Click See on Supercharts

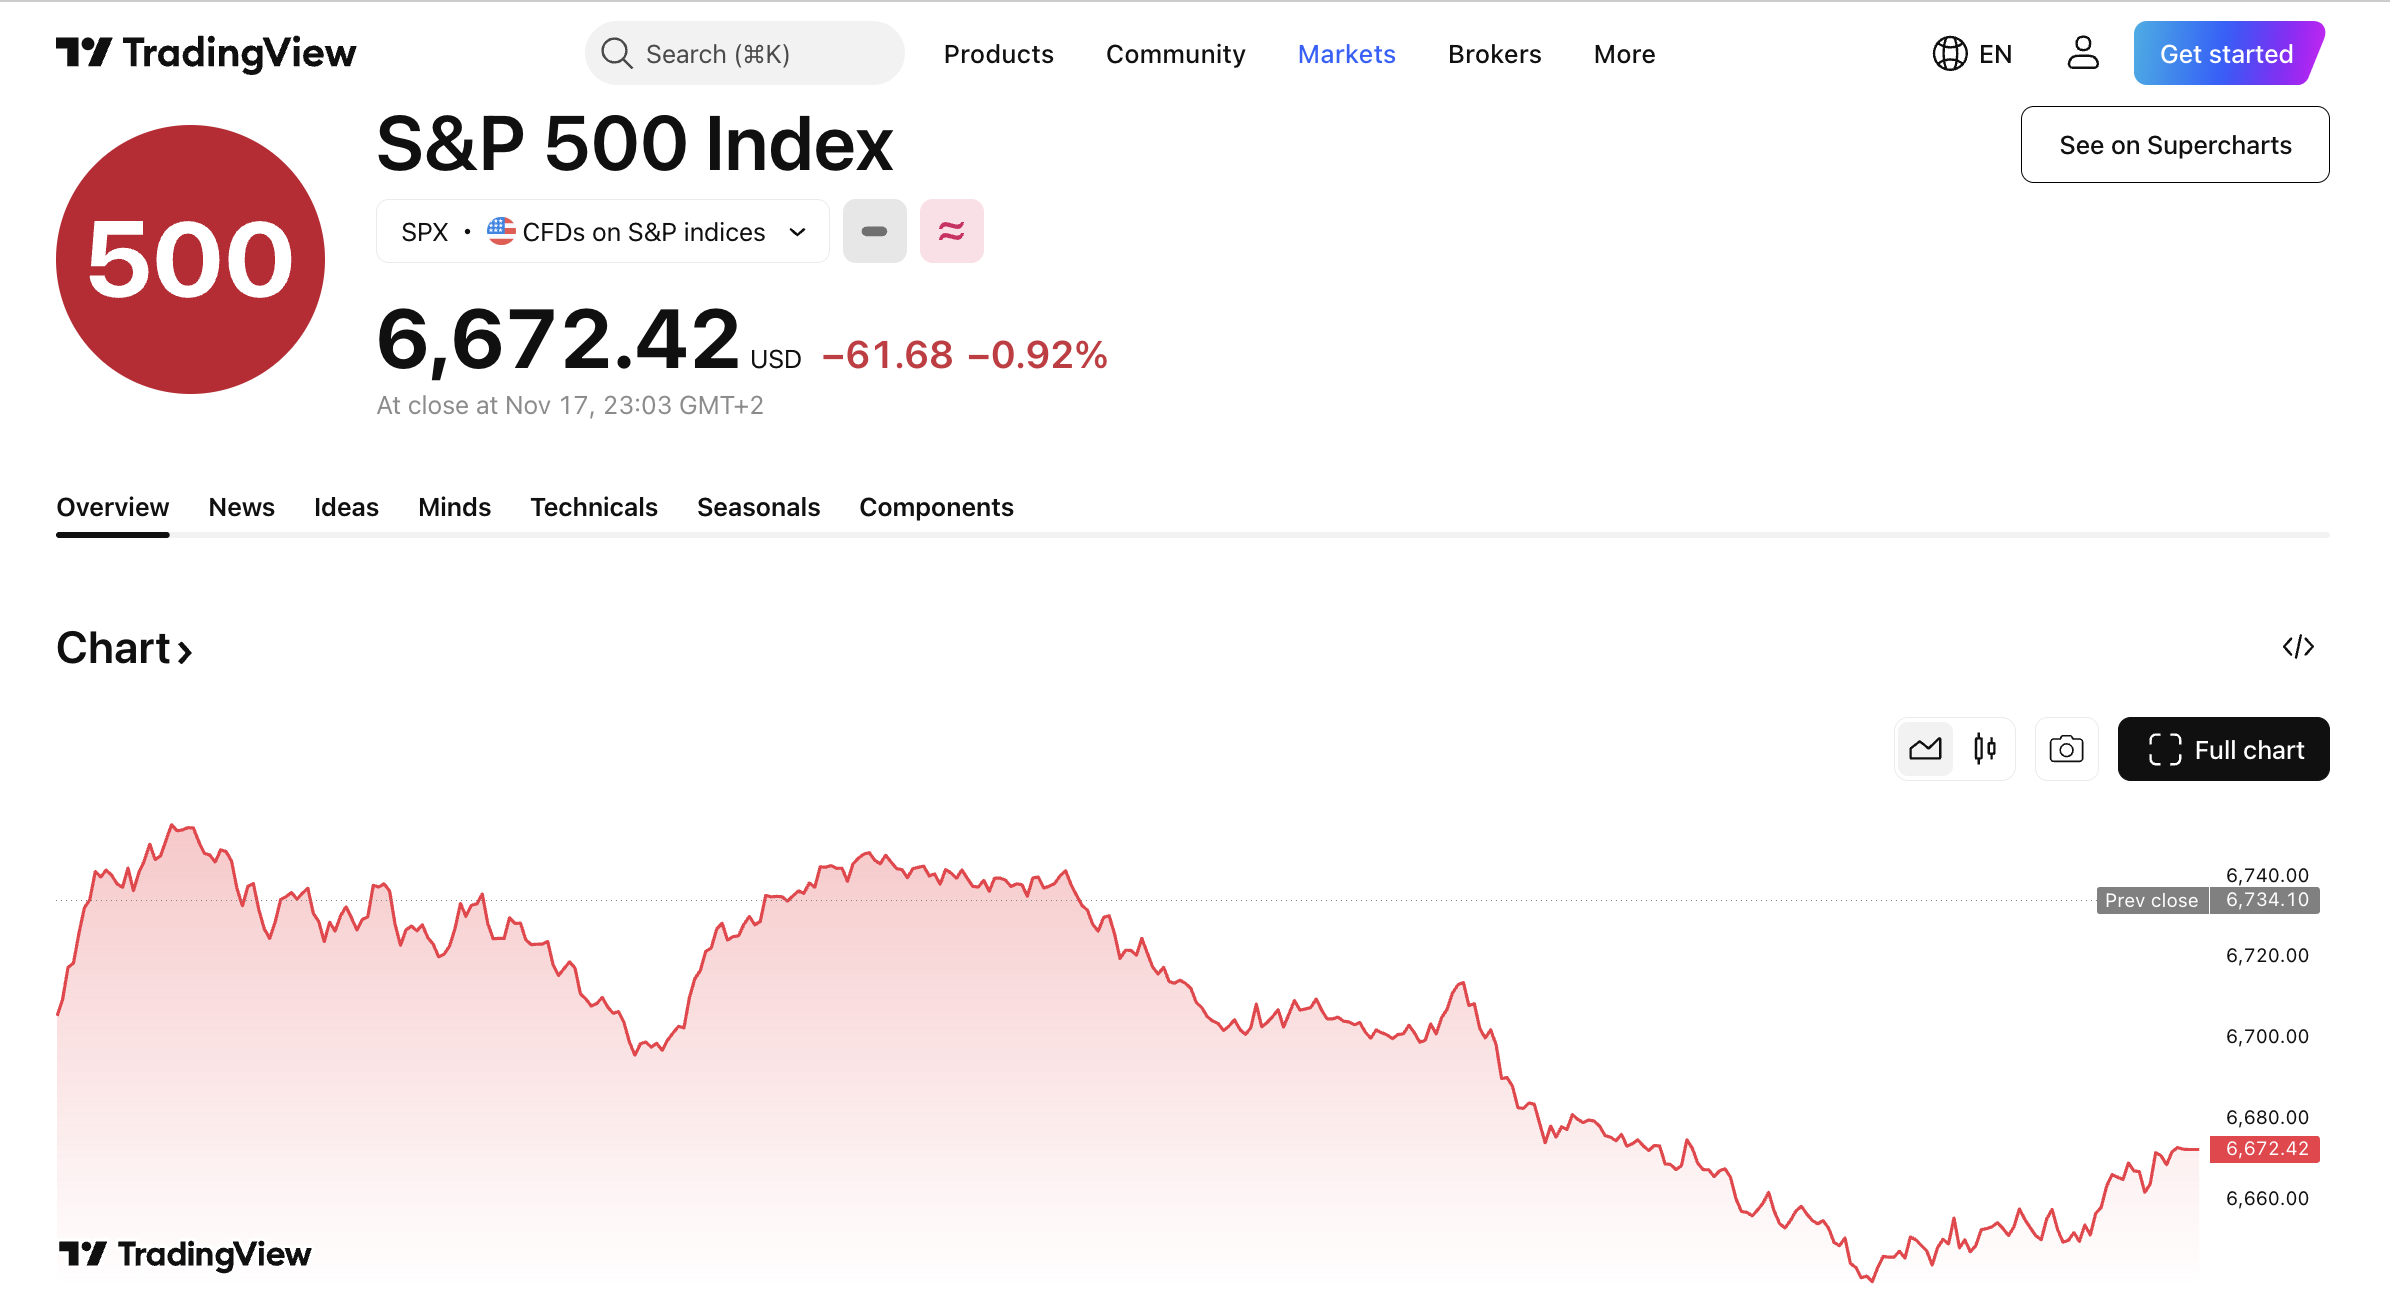click(x=2175, y=144)
